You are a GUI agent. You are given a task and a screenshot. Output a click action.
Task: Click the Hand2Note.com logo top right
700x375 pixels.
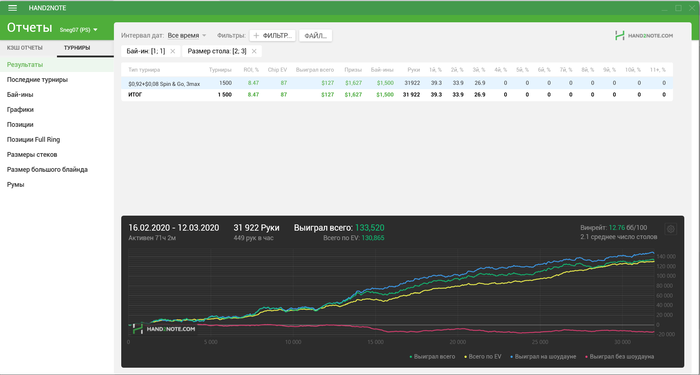[644, 36]
